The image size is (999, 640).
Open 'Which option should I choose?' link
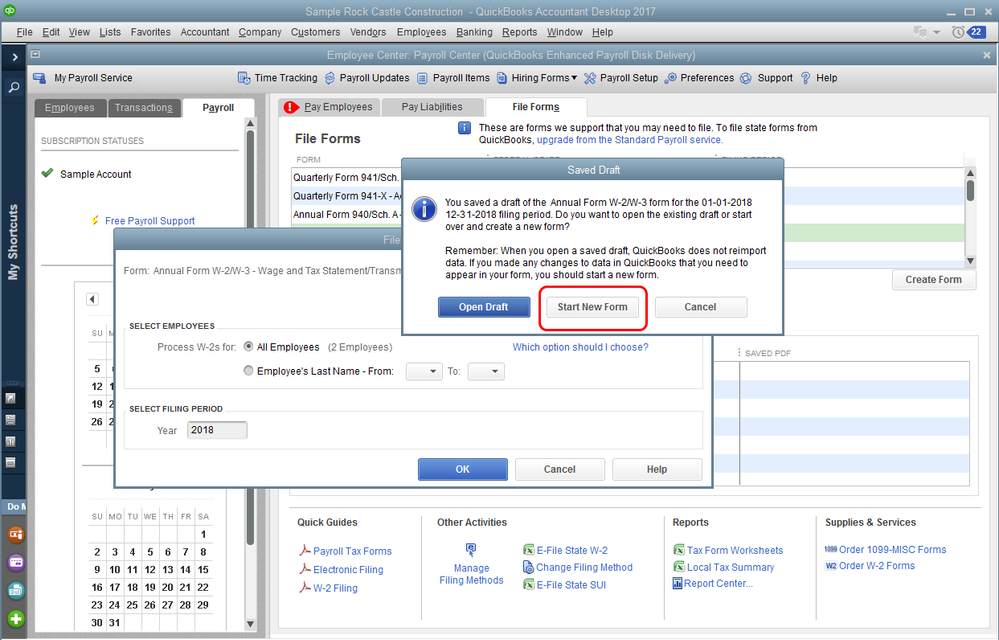580,347
